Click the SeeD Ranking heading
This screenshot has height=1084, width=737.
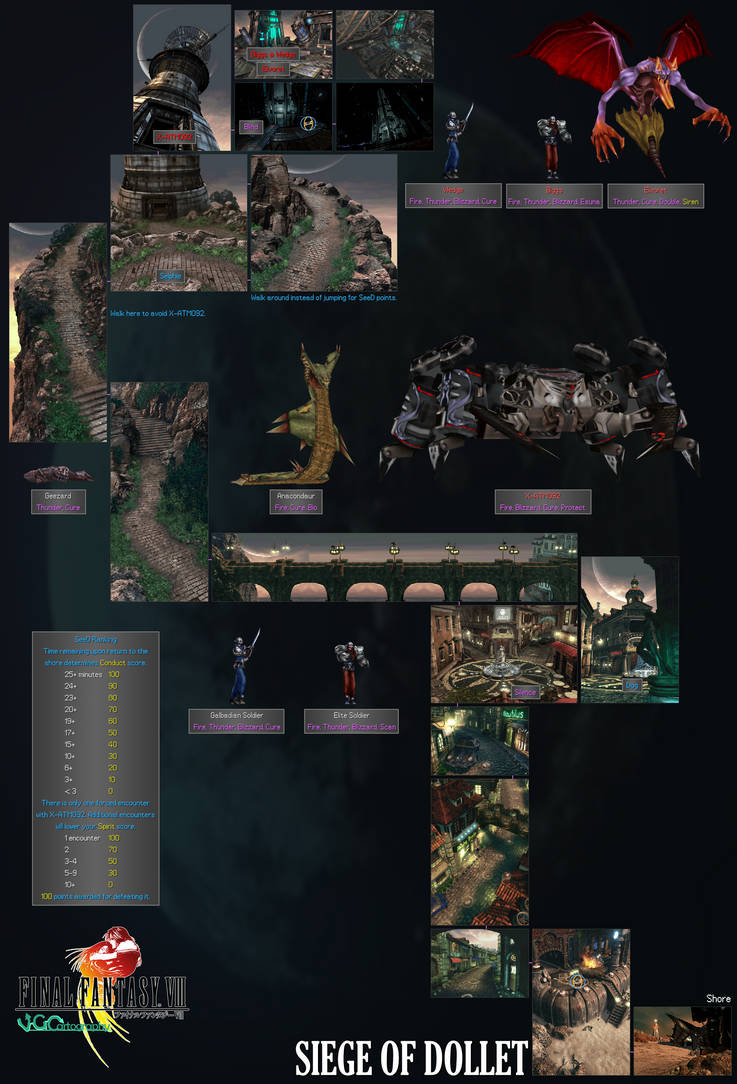click(95, 639)
